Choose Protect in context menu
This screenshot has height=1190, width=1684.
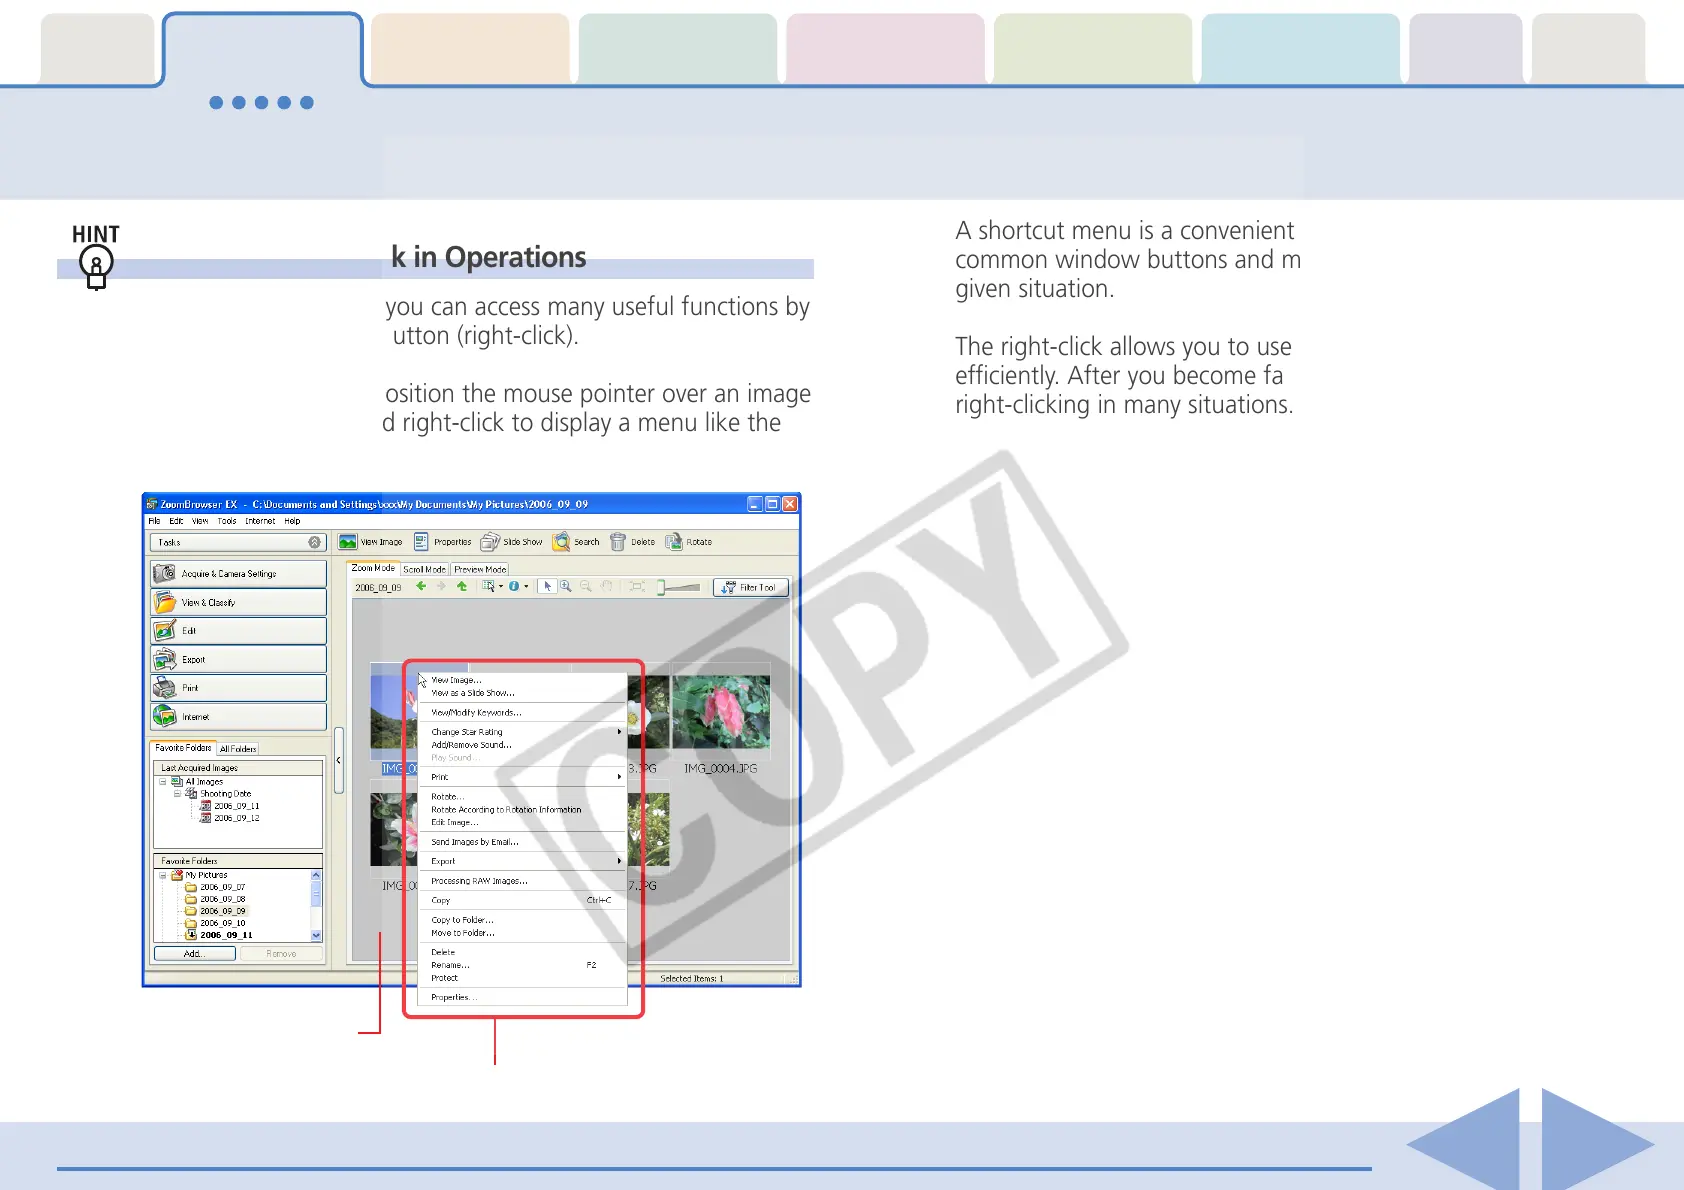tap(522, 978)
